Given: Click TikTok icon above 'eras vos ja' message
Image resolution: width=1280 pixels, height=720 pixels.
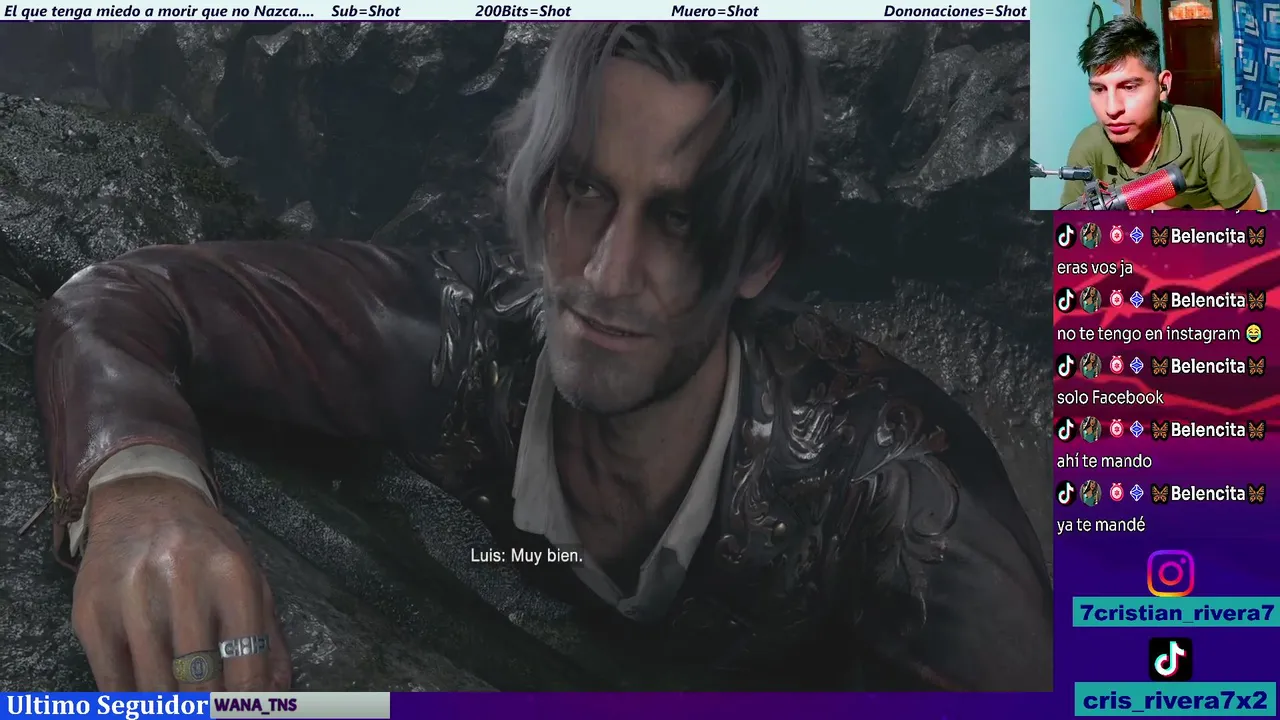Looking at the screenshot, I should [x=1066, y=236].
